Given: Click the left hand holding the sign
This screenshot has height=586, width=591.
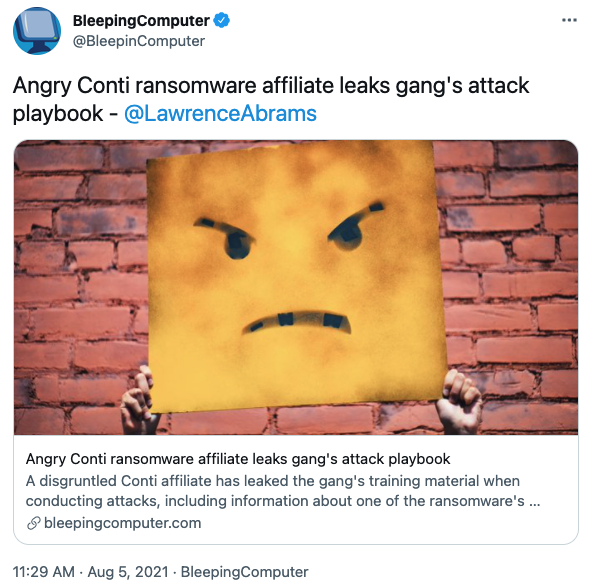Looking at the screenshot, I should 138,400.
